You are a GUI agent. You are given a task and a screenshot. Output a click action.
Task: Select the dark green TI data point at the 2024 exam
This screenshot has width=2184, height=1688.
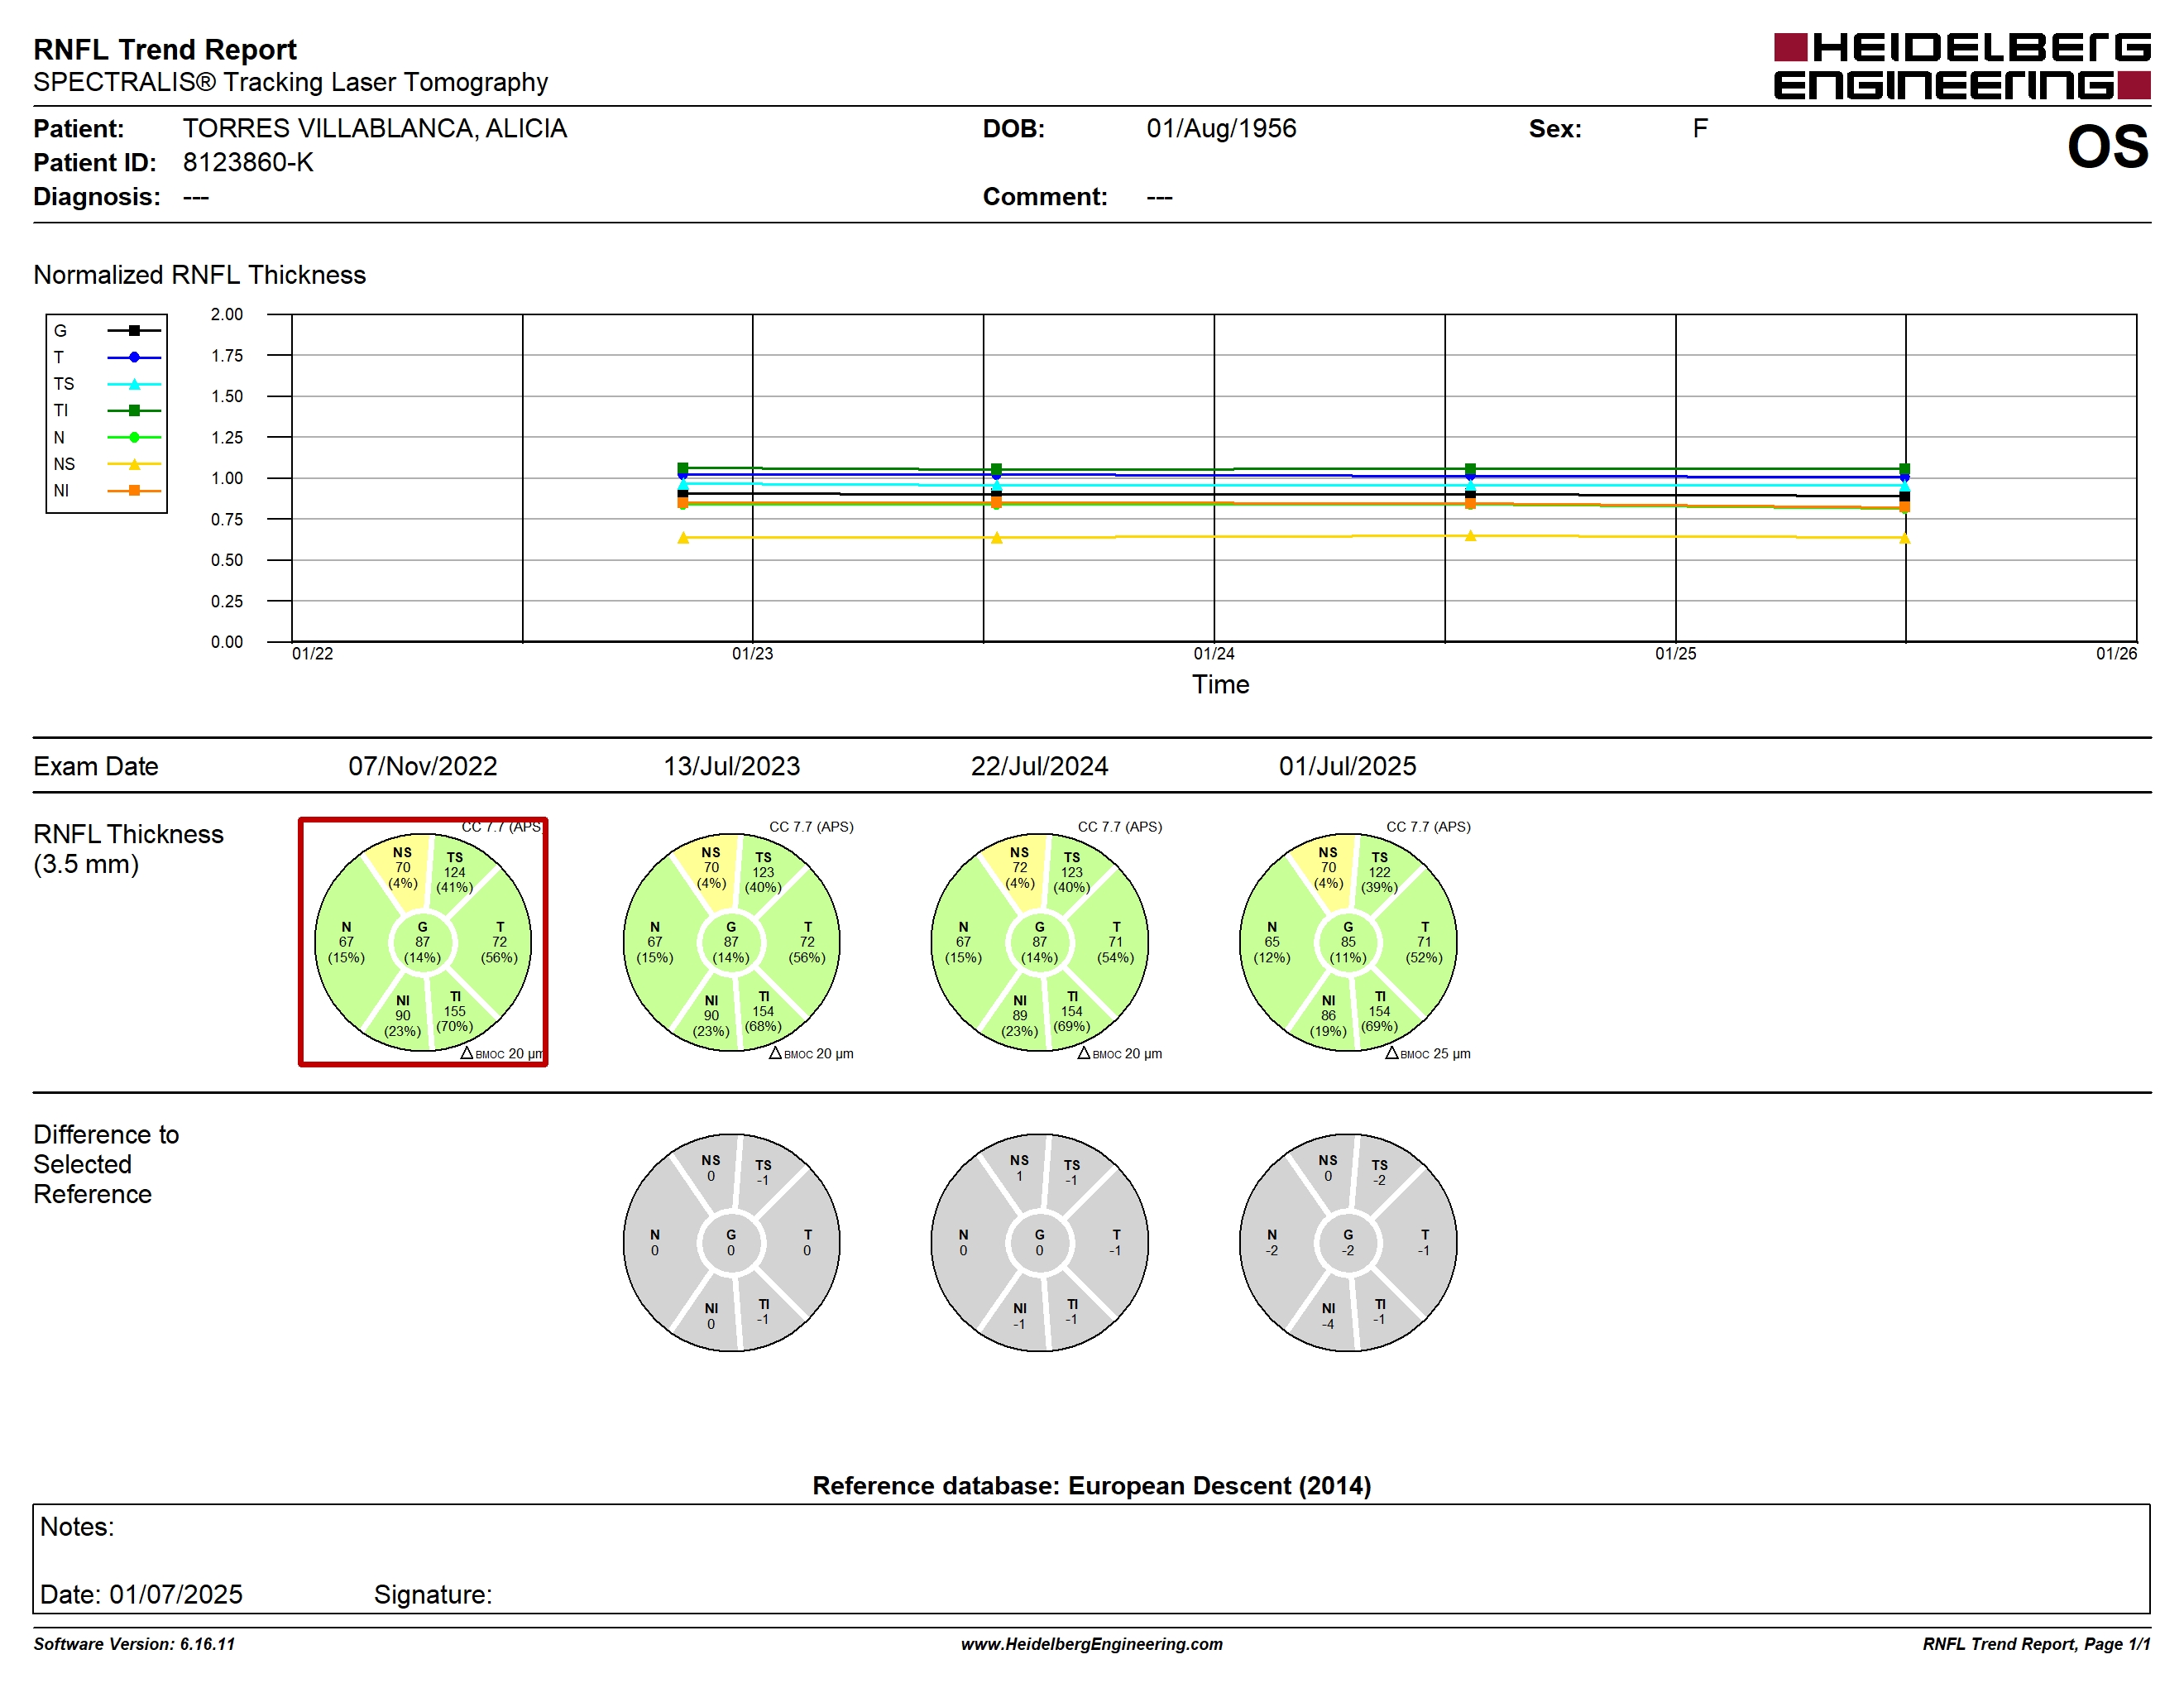(1470, 469)
